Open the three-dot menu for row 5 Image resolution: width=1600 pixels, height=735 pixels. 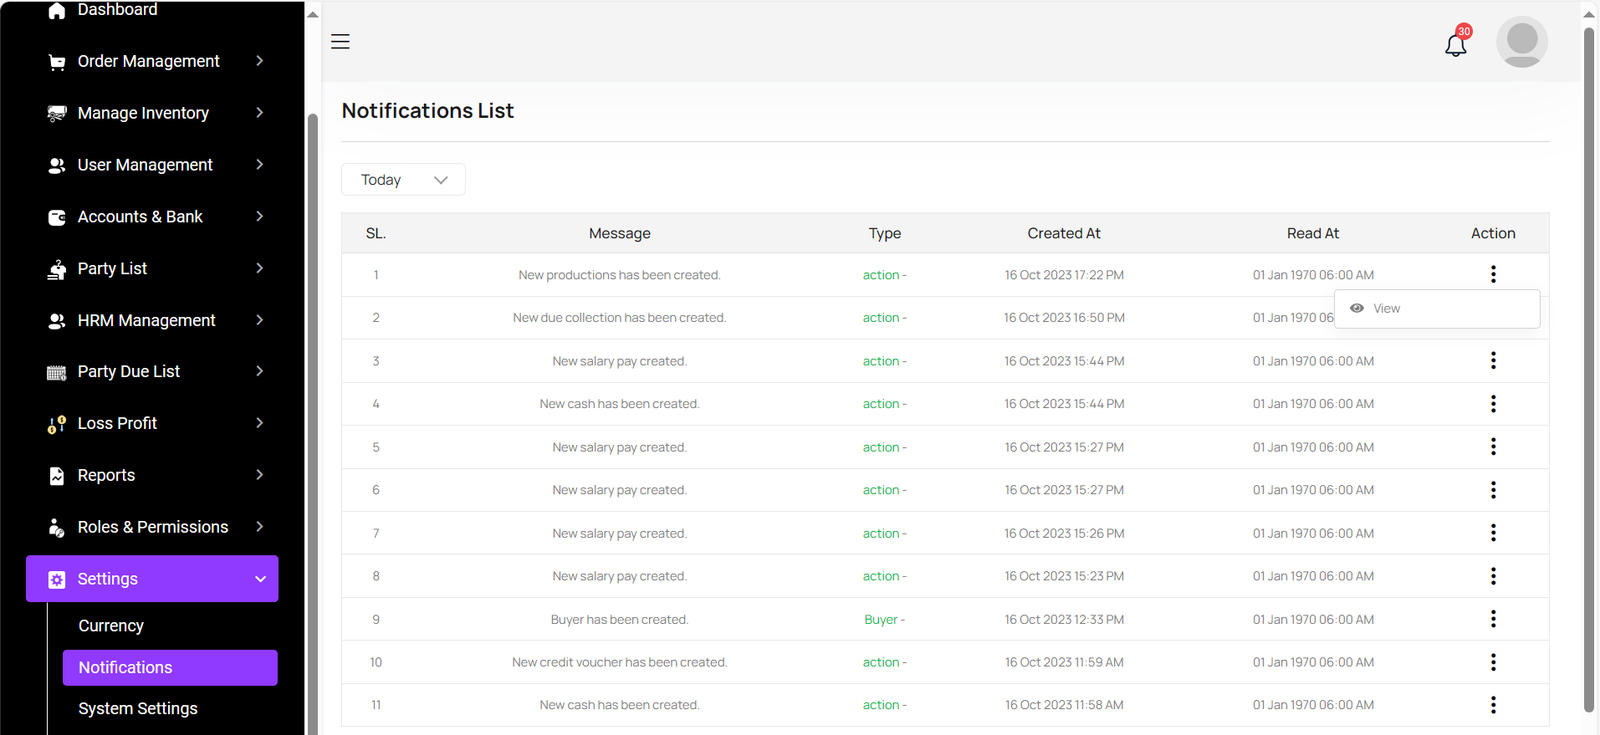[x=1493, y=447]
